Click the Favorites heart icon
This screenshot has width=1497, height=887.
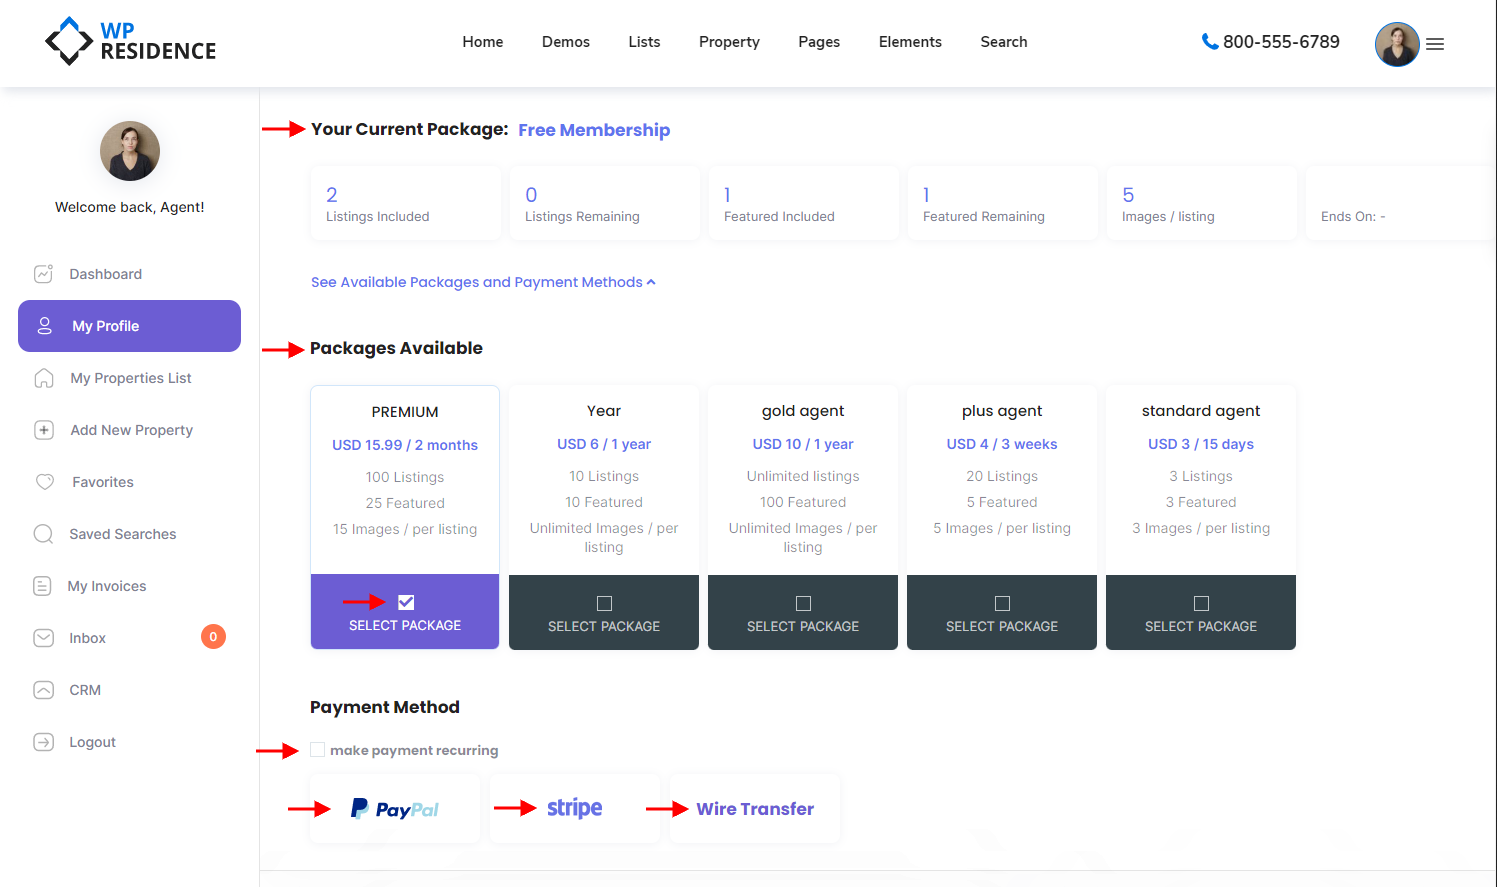(45, 482)
